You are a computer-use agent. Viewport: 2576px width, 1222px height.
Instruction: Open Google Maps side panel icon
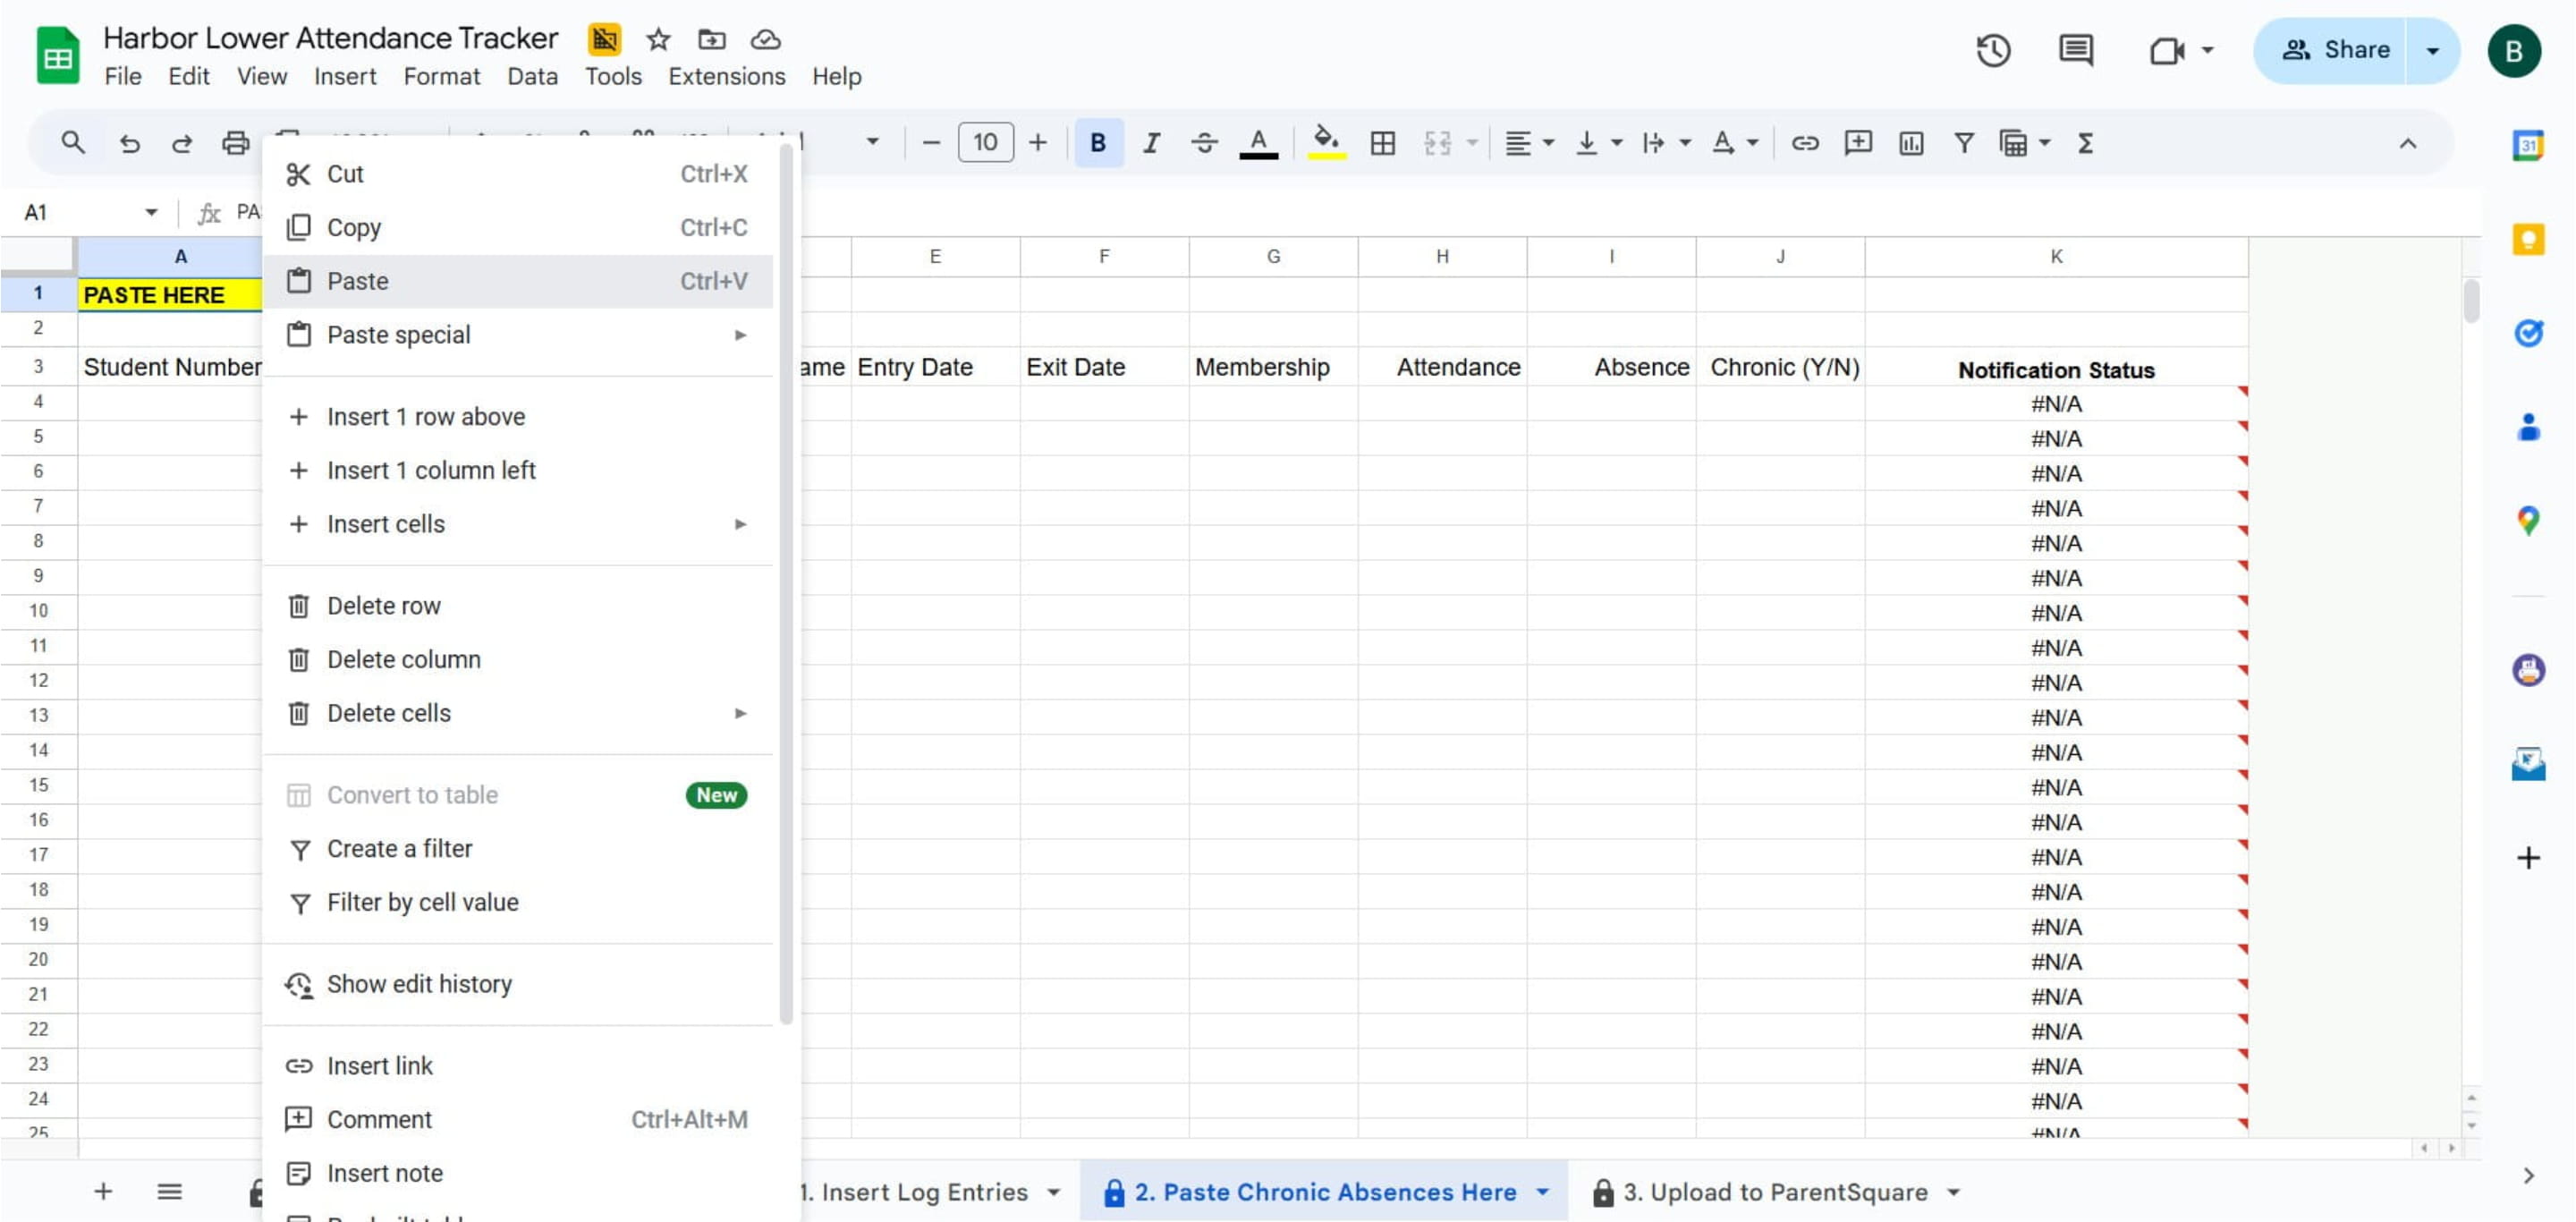pos(2527,521)
